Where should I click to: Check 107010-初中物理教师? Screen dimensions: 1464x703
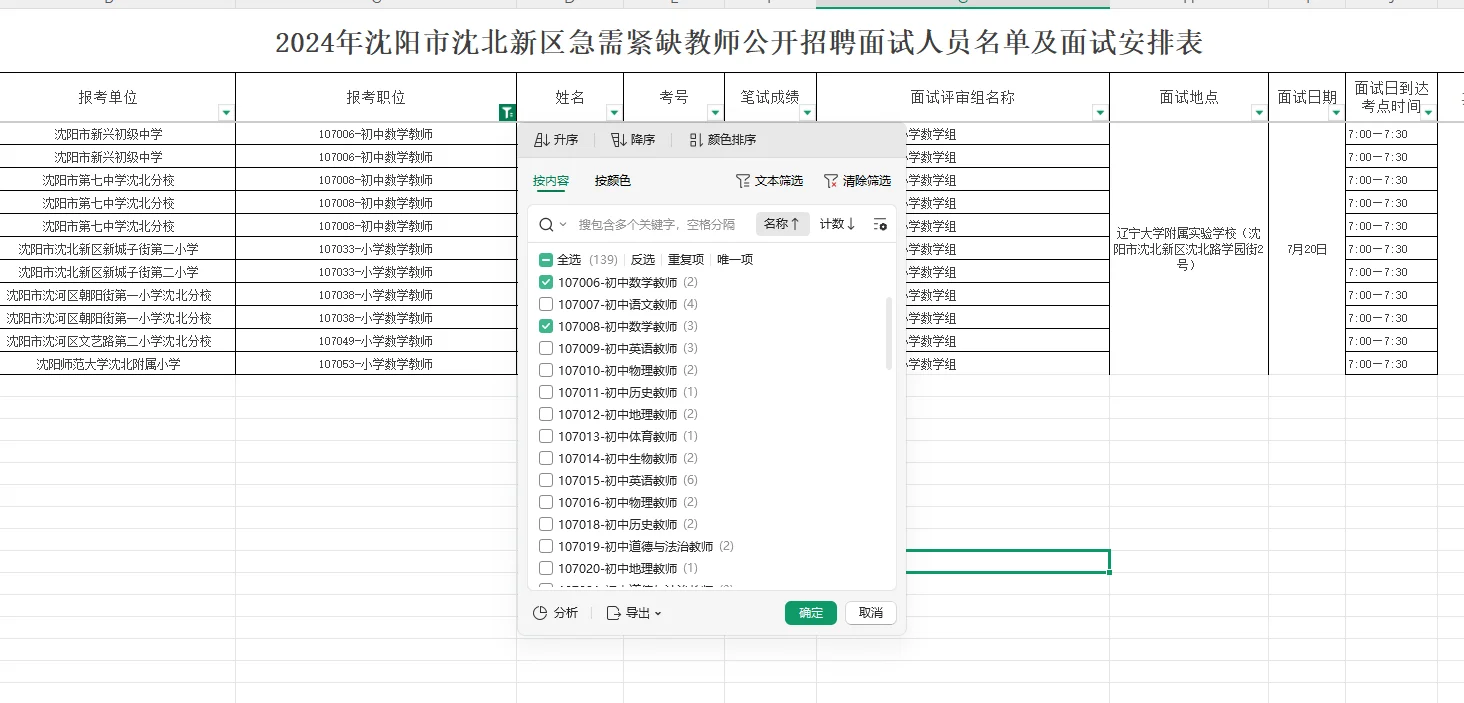[546, 370]
